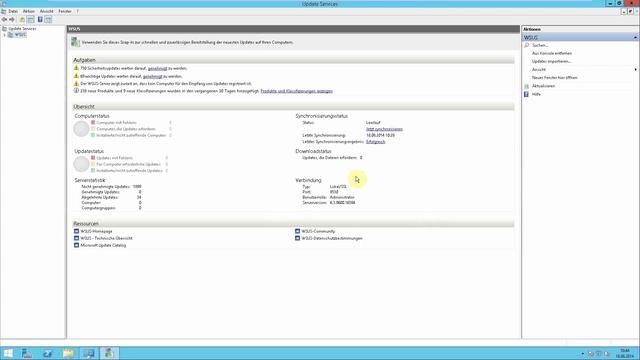Click the Updates mit Fehlern legend entry

coord(114,158)
